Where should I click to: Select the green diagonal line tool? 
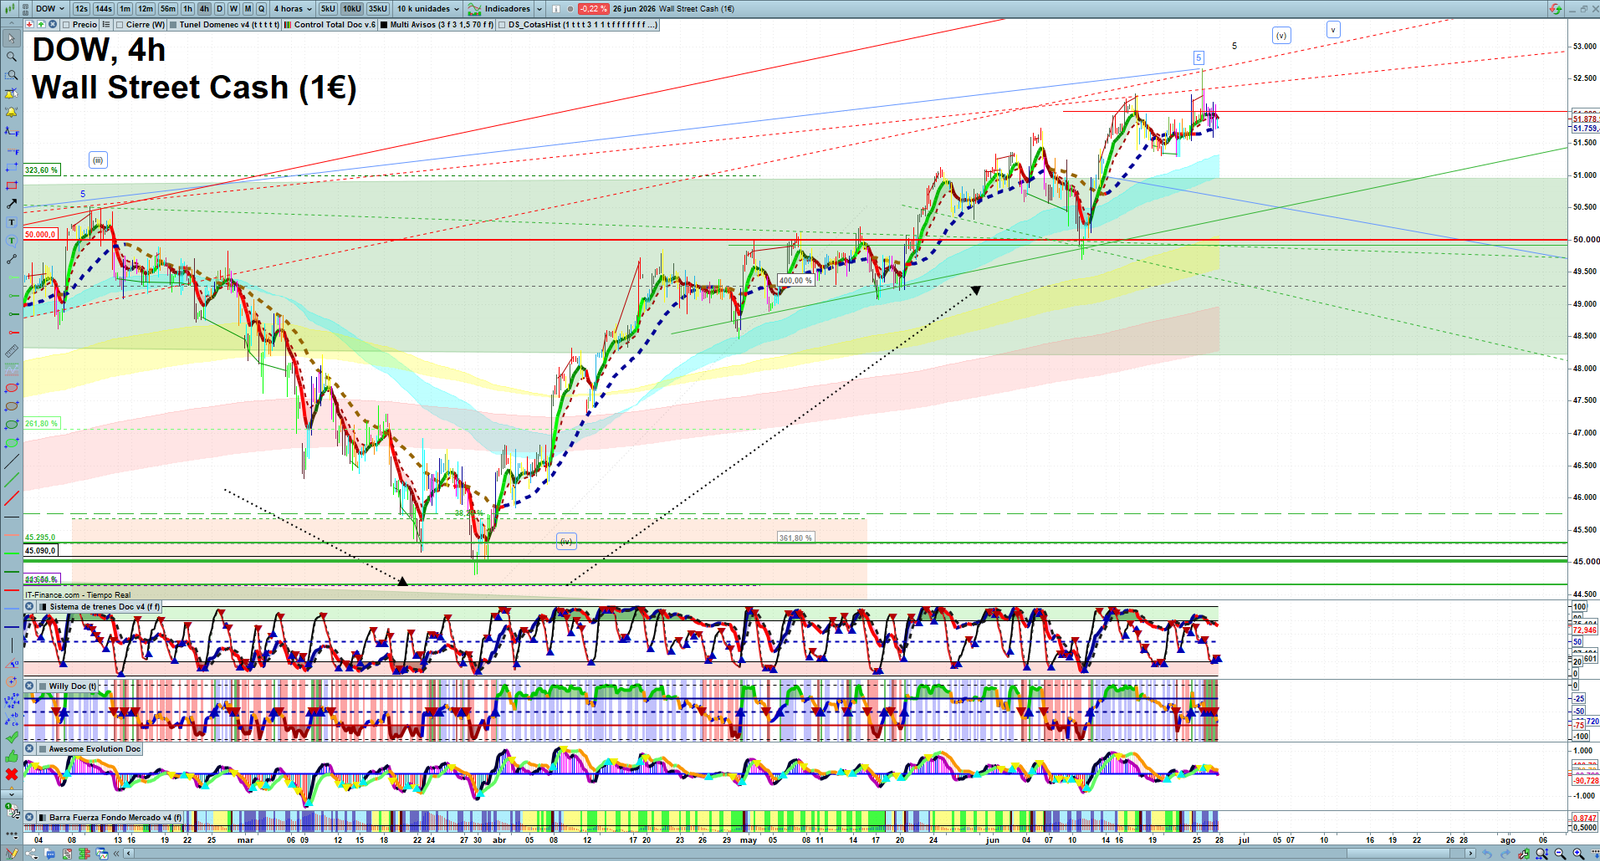click(x=11, y=480)
